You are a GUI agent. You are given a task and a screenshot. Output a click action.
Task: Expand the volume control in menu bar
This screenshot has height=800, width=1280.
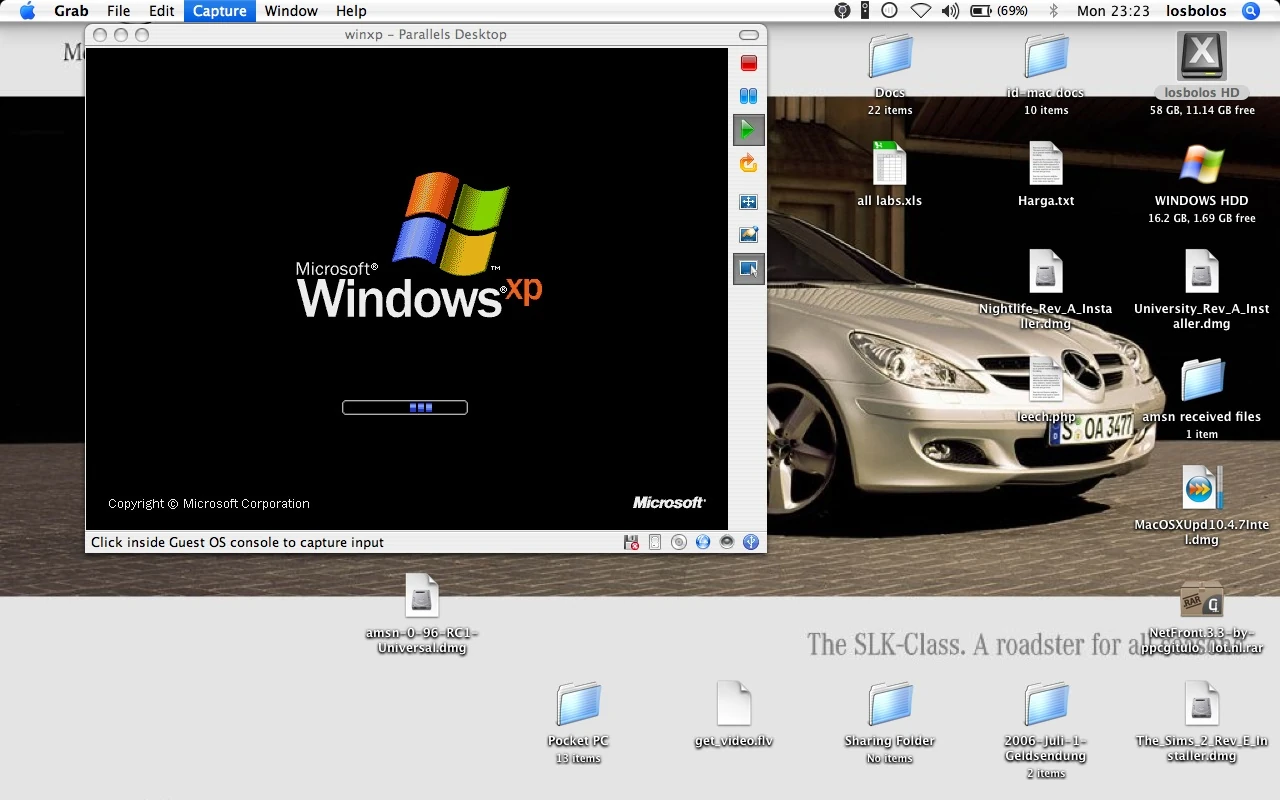point(950,11)
